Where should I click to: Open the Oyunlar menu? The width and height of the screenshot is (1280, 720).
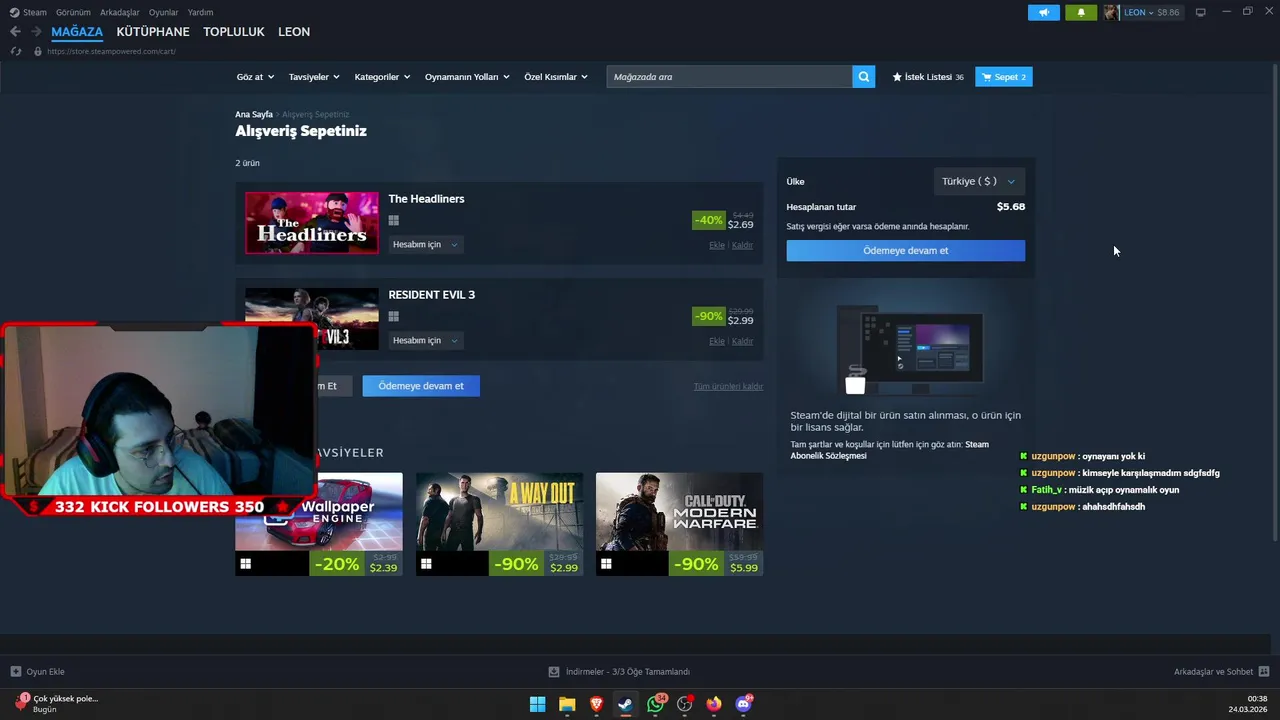coord(164,13)
